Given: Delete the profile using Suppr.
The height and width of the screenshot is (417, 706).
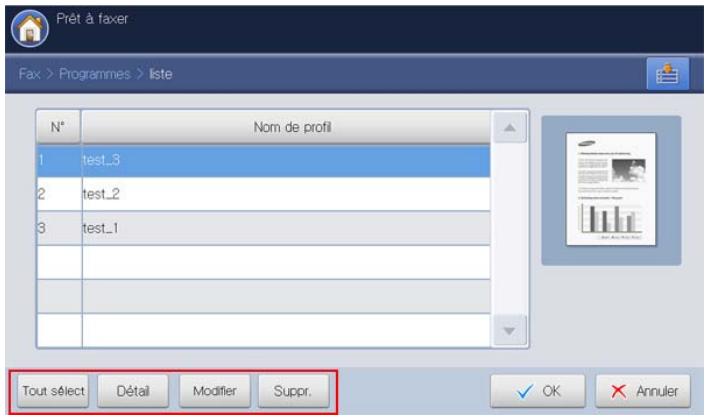Looking at the screenshot, I should pyautogui.click(x=294, y=391).
